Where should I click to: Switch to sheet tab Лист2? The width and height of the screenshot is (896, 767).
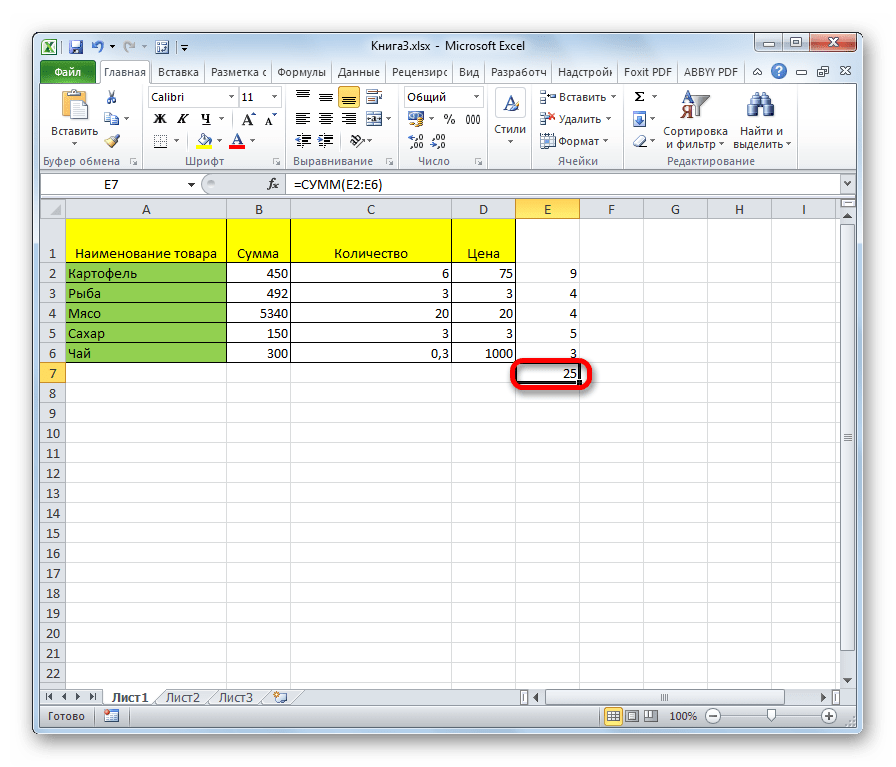click(183, 697)
